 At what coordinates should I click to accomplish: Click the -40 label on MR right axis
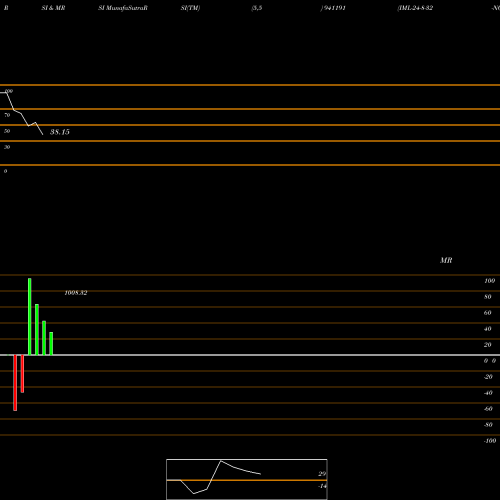pyautogui.click(x=488, y=393)
